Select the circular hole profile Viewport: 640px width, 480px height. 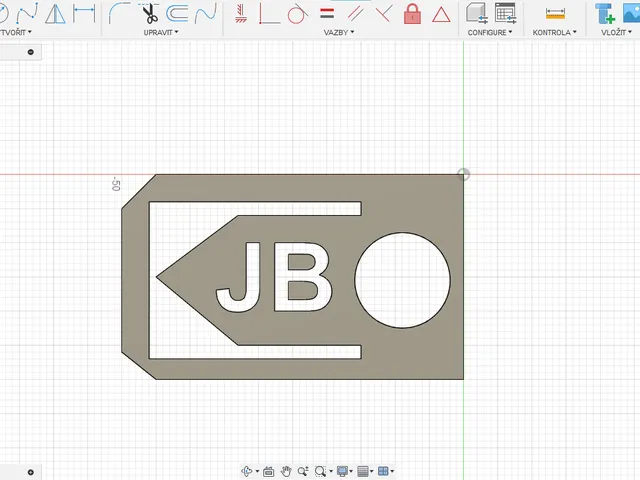[402, 280]
